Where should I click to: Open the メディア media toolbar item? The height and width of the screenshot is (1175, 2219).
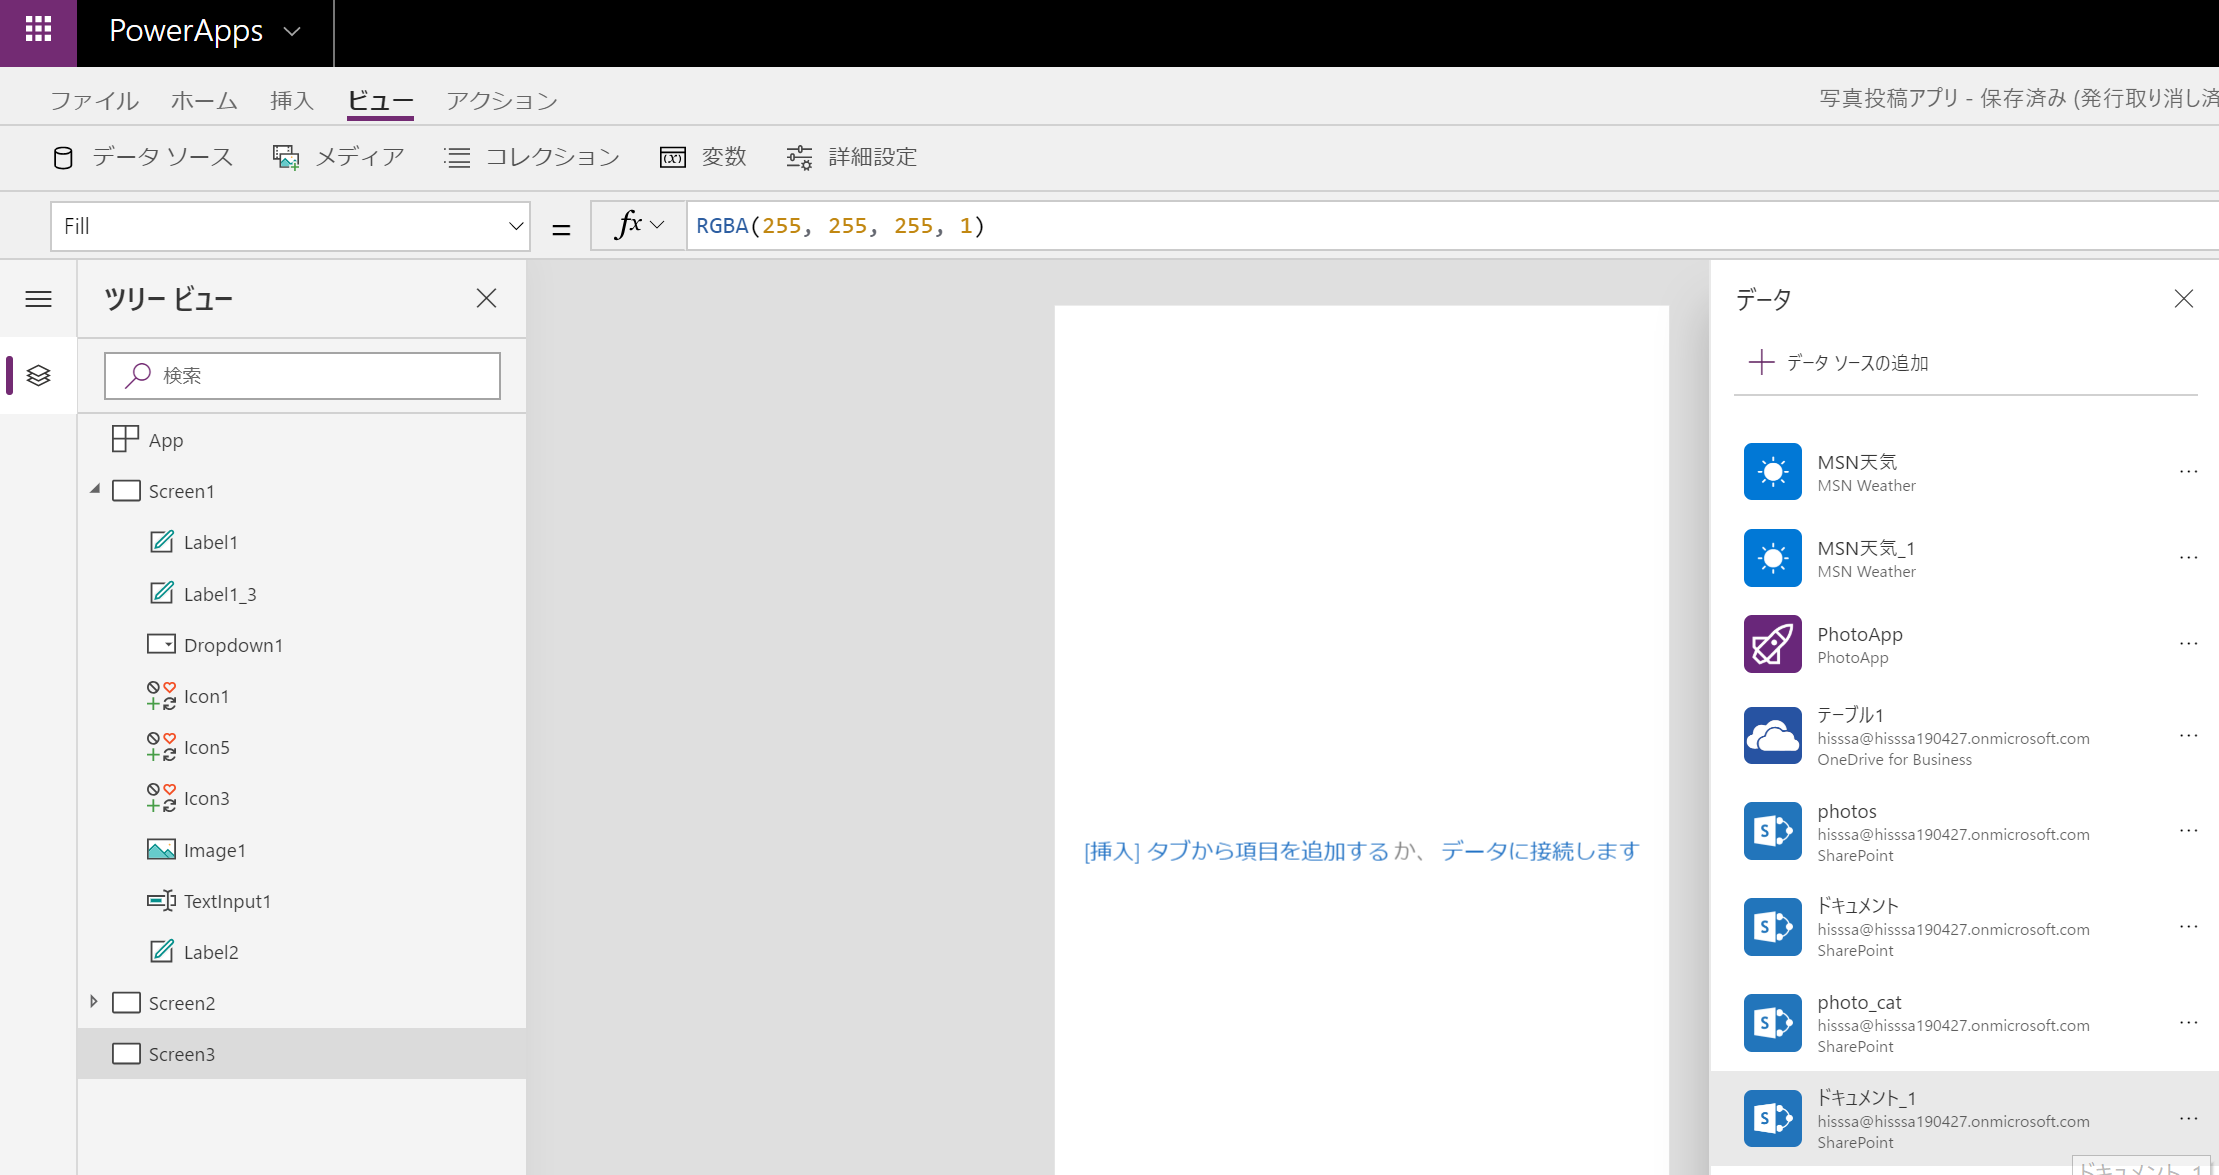point(339,157)
